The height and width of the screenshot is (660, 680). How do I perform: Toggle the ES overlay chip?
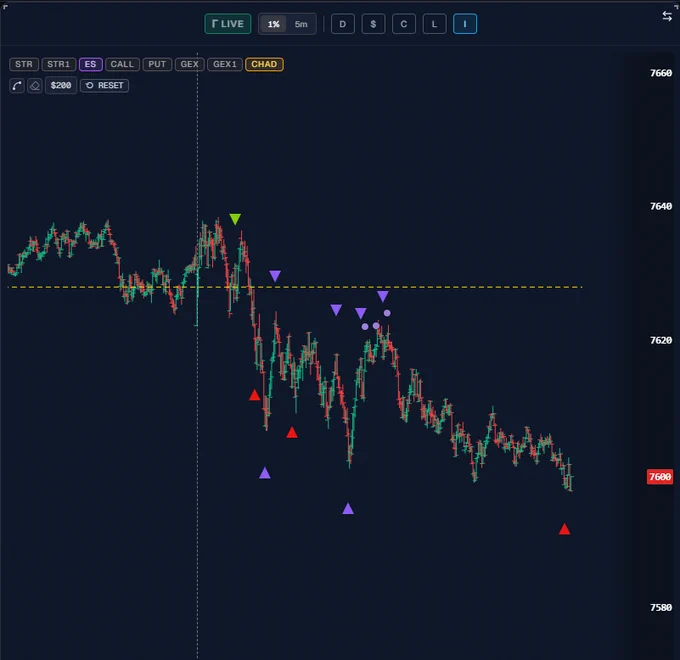(x=90, y=64)
